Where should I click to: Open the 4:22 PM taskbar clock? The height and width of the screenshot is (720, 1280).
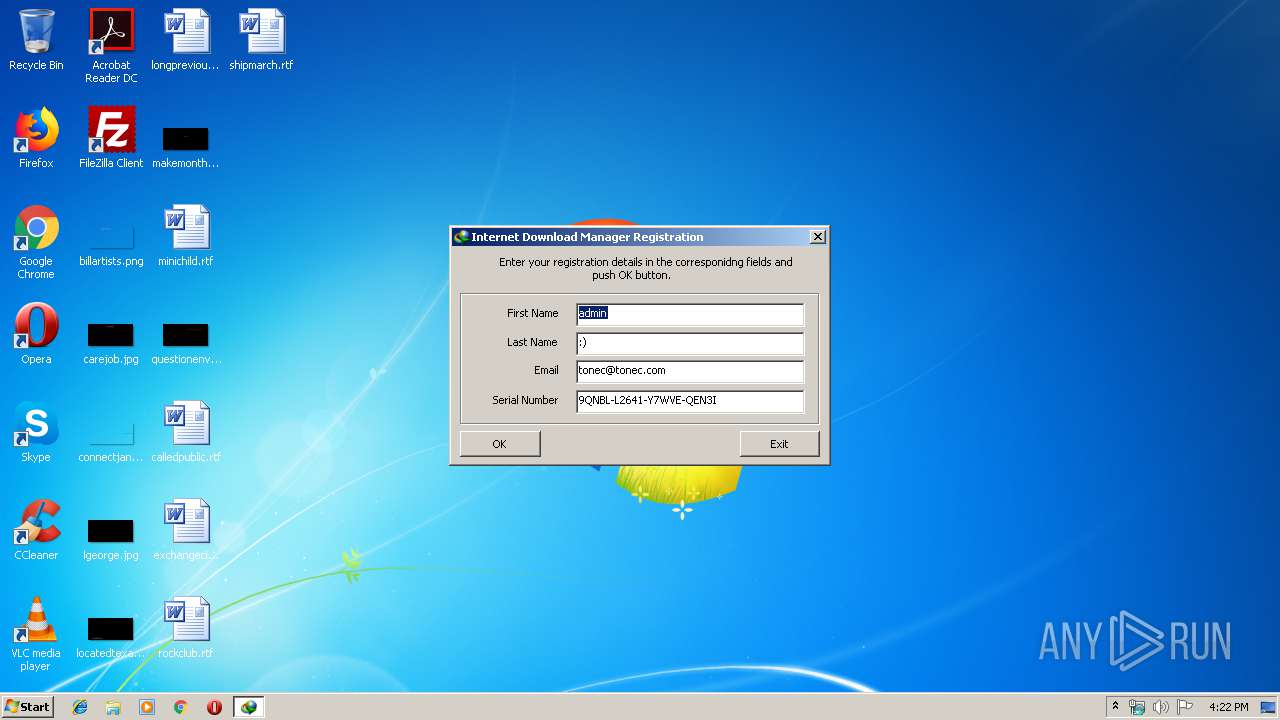pyautogui.click(x=1228, y=707)
